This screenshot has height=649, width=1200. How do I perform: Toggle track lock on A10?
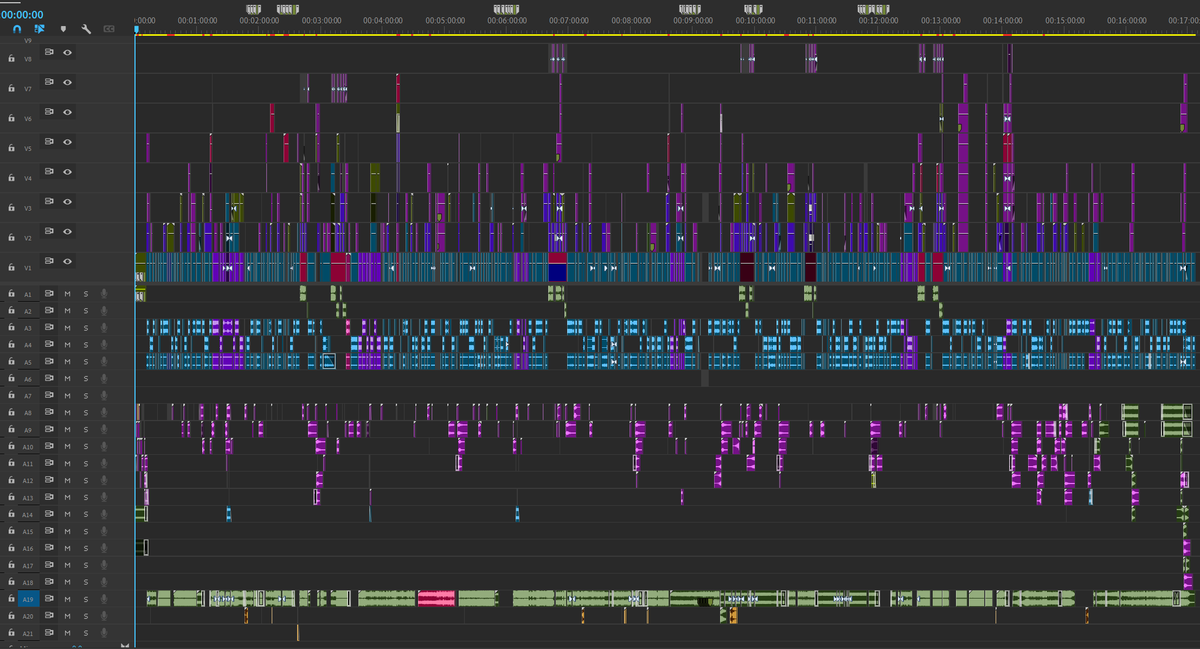pyautogui.click(x=10, y=446)
